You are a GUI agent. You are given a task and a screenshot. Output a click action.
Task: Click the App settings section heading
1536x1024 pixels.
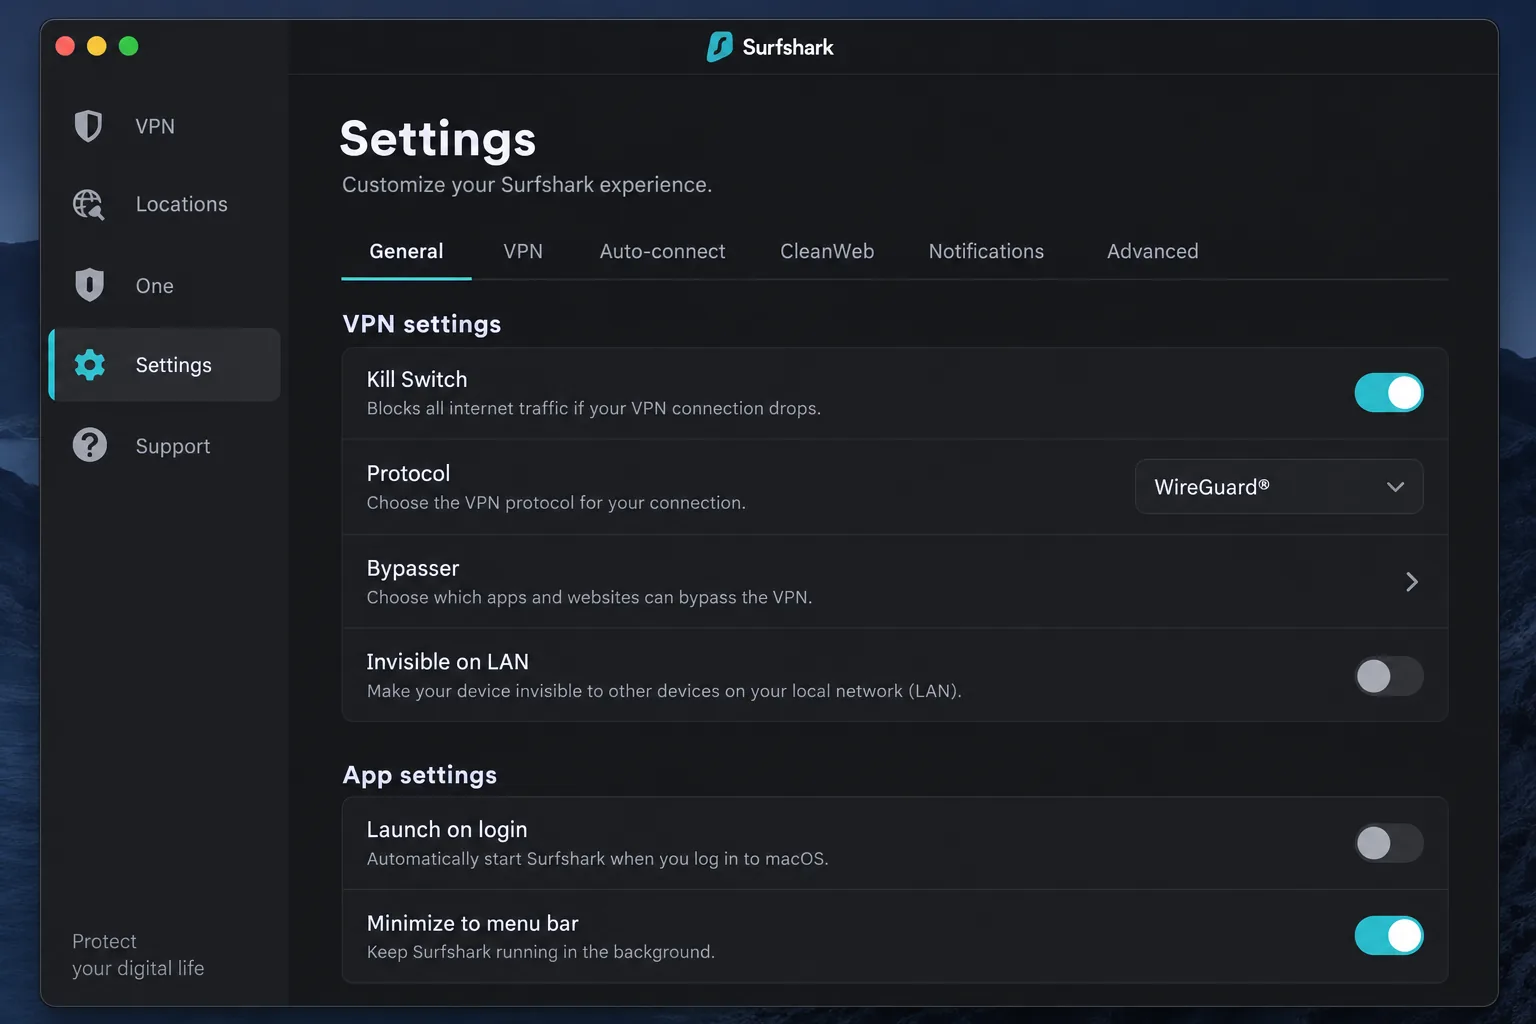pyautogui.click(x=420, y=775)
